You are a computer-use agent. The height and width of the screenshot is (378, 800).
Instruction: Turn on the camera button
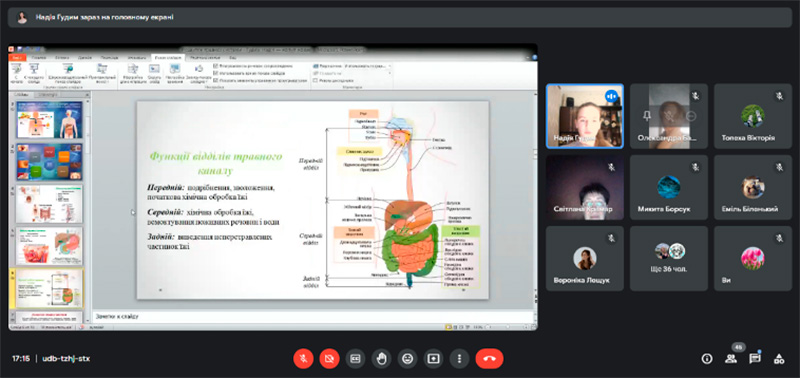pyautogui.click(x=329, y=359)
